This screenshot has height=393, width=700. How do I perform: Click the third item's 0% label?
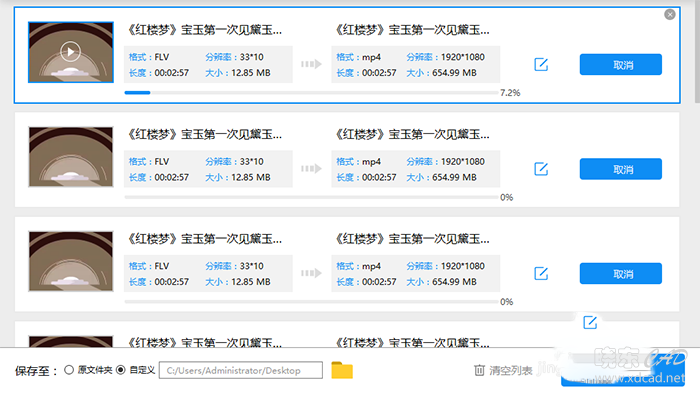click(x=507, y=301)
